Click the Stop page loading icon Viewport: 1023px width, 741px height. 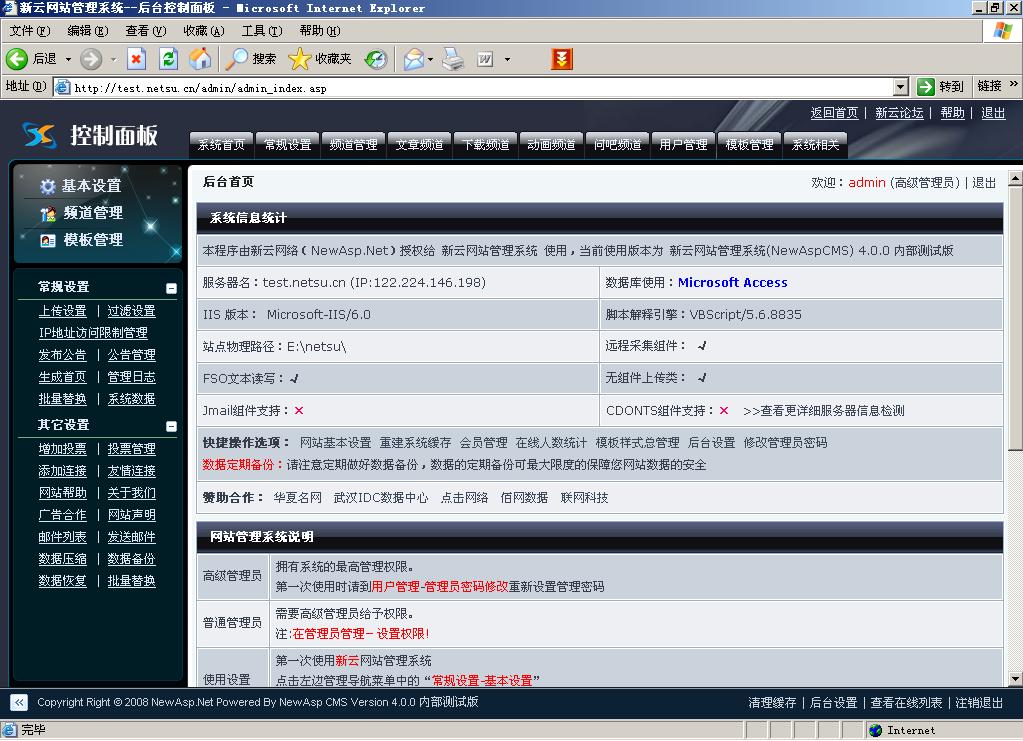click(136, 59)
